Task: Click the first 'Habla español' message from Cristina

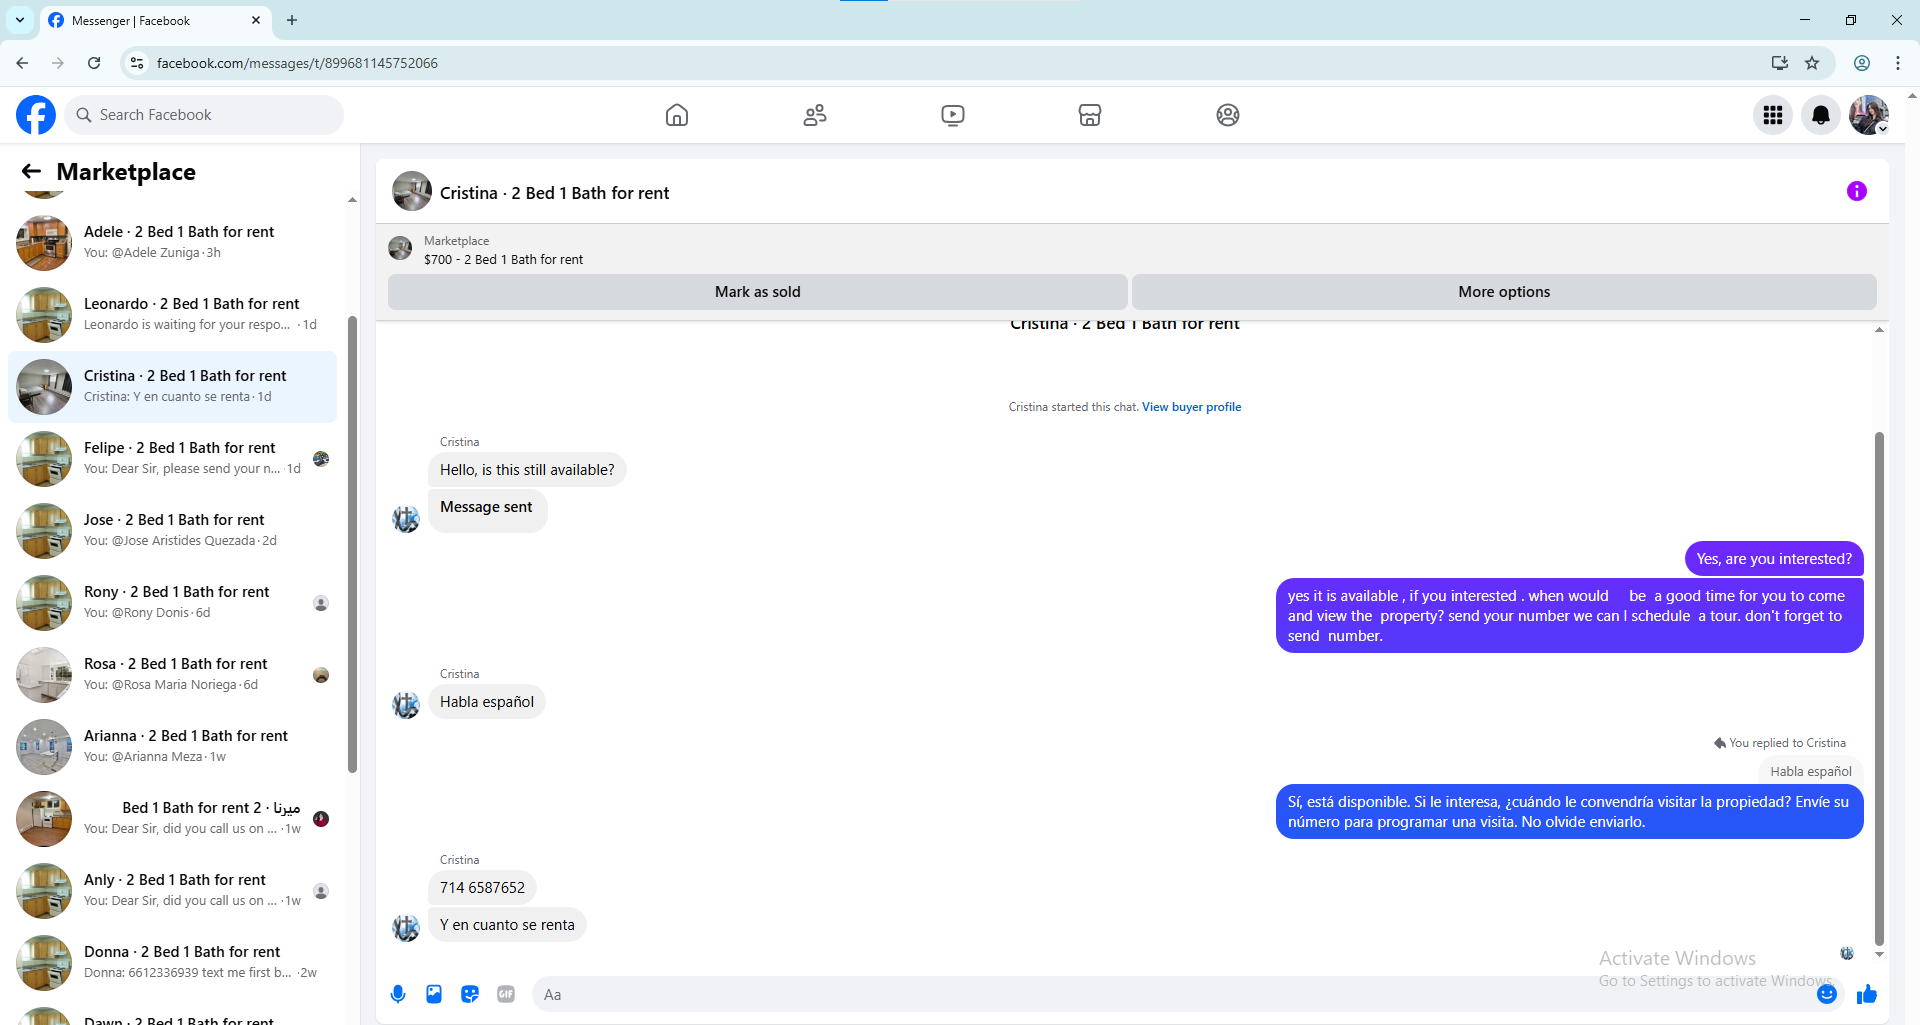Action: point(487,702)
